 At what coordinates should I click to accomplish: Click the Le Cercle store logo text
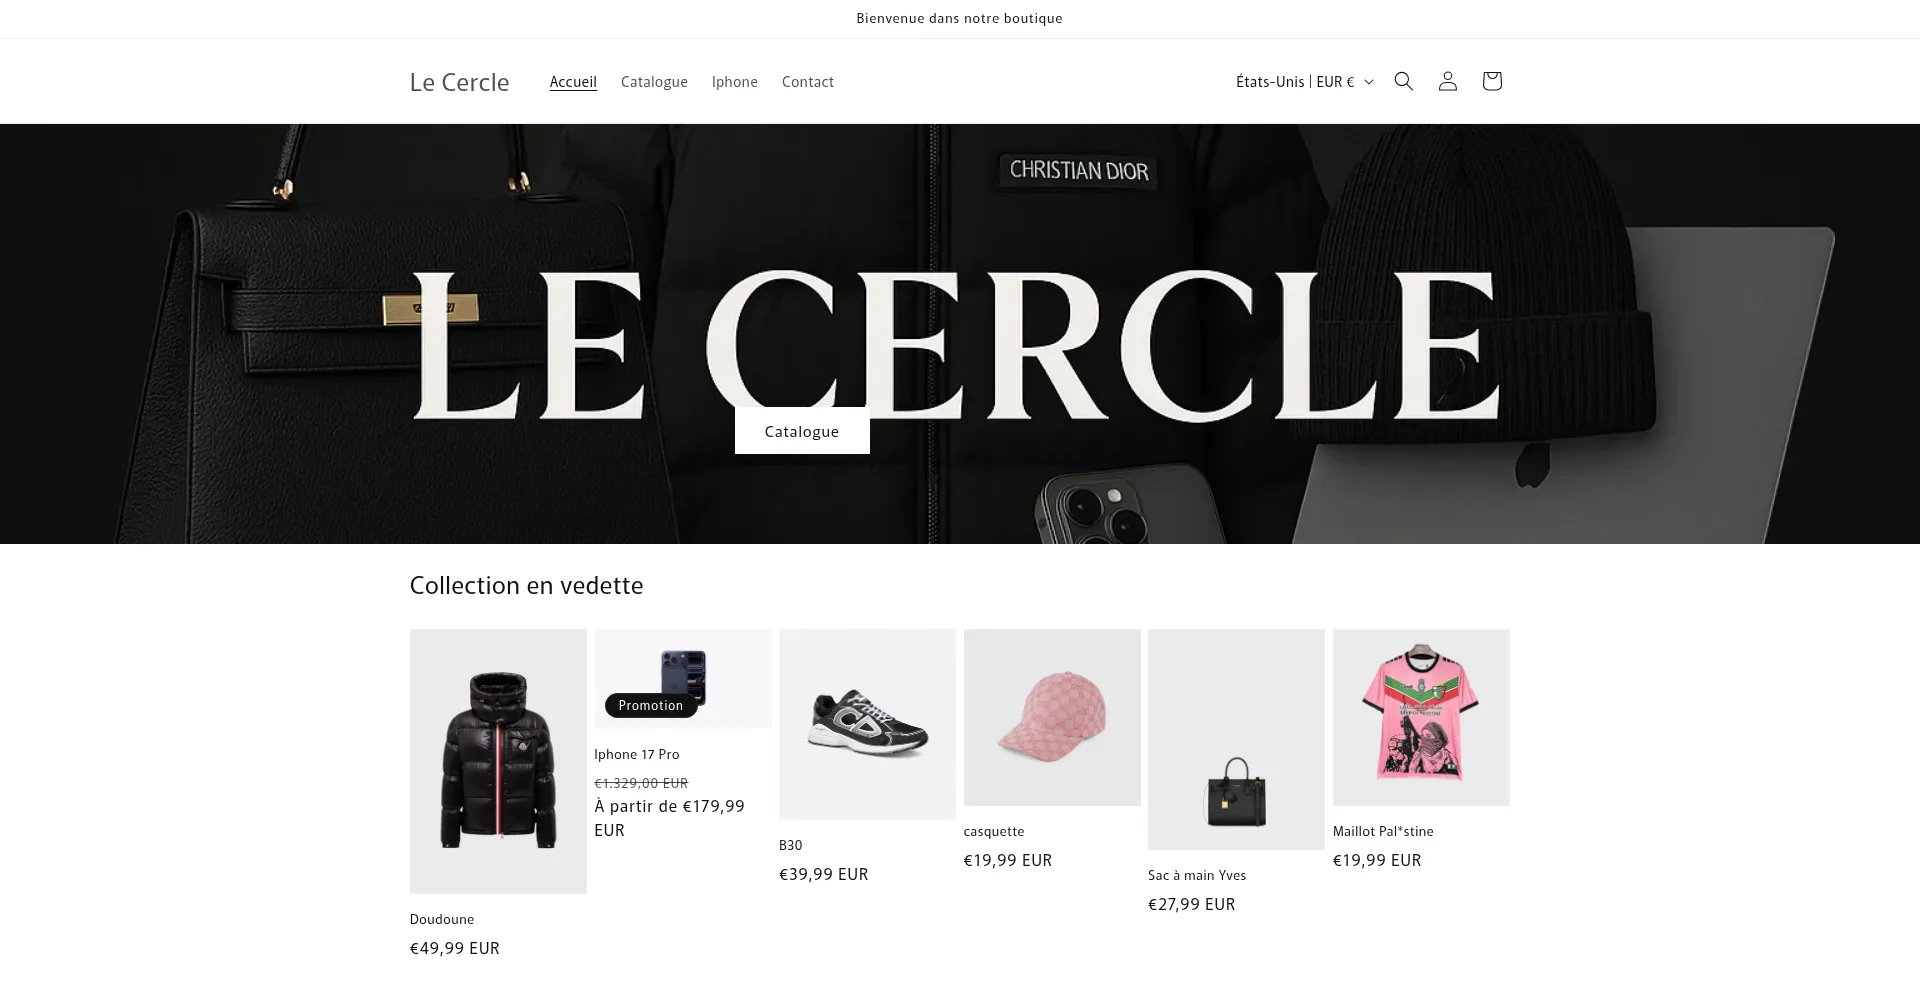tap(459, 82)
